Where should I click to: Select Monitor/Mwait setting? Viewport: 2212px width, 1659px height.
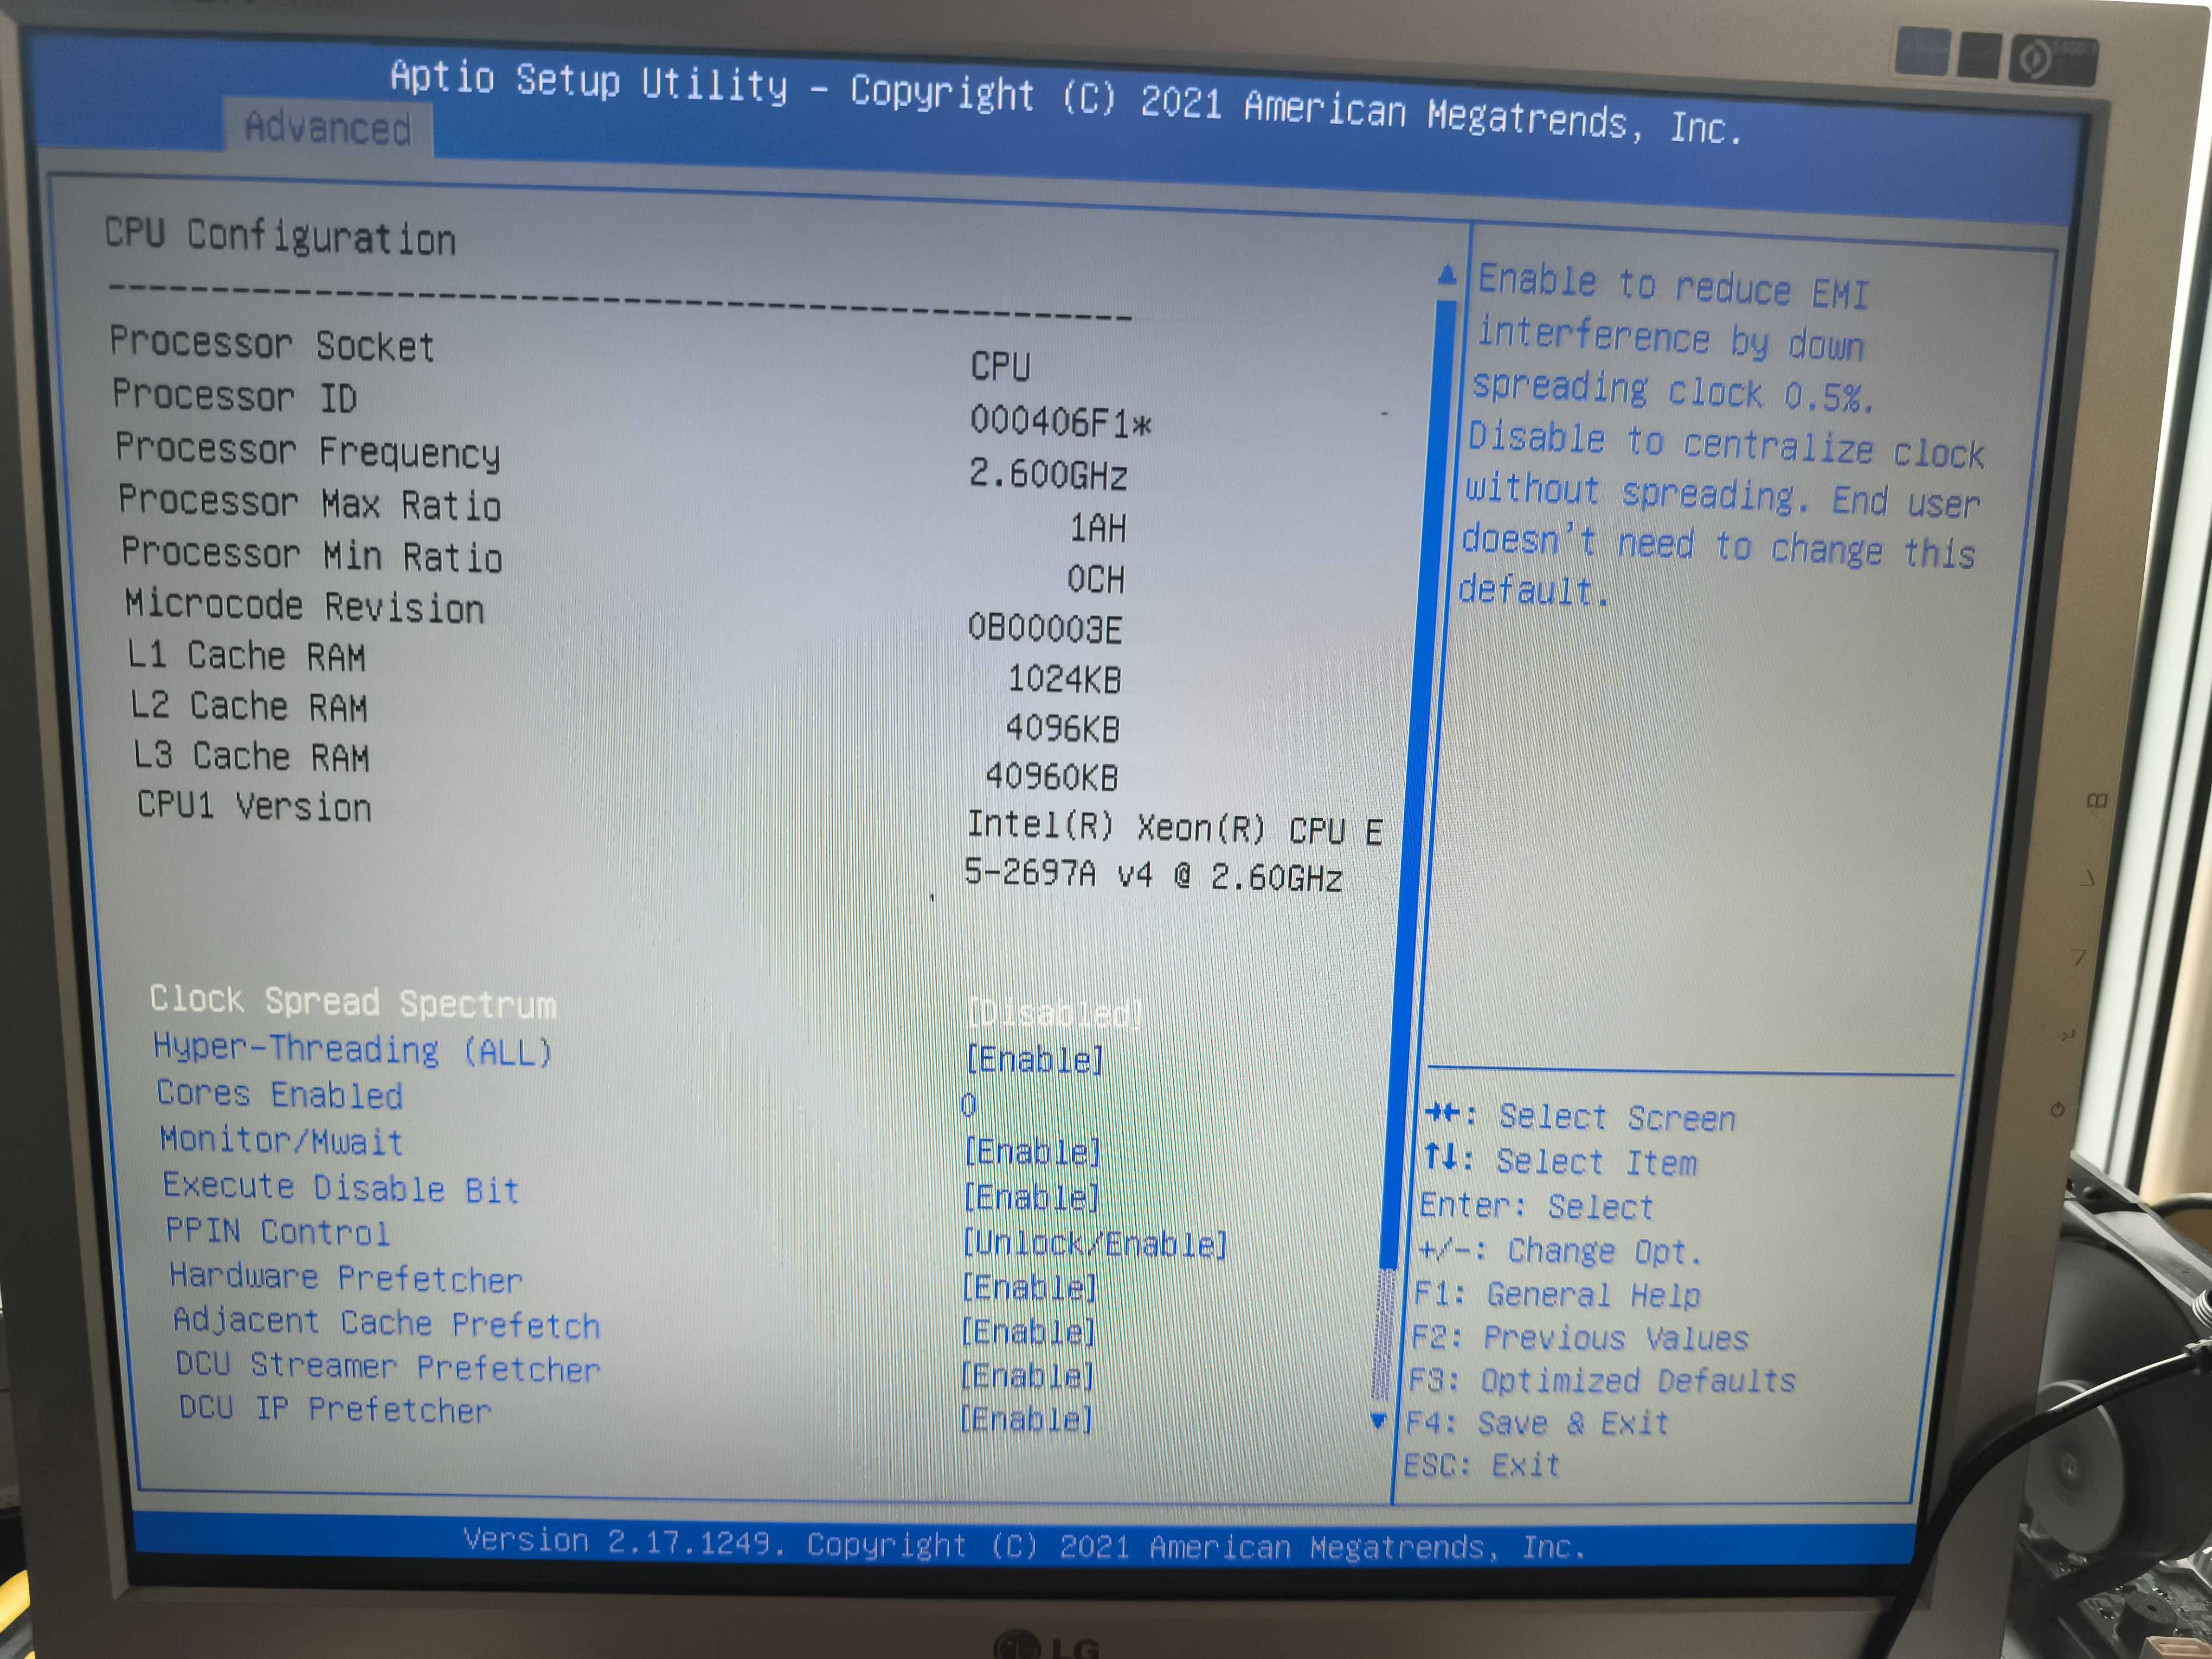pyautogui.click(x=281, y=1140)
